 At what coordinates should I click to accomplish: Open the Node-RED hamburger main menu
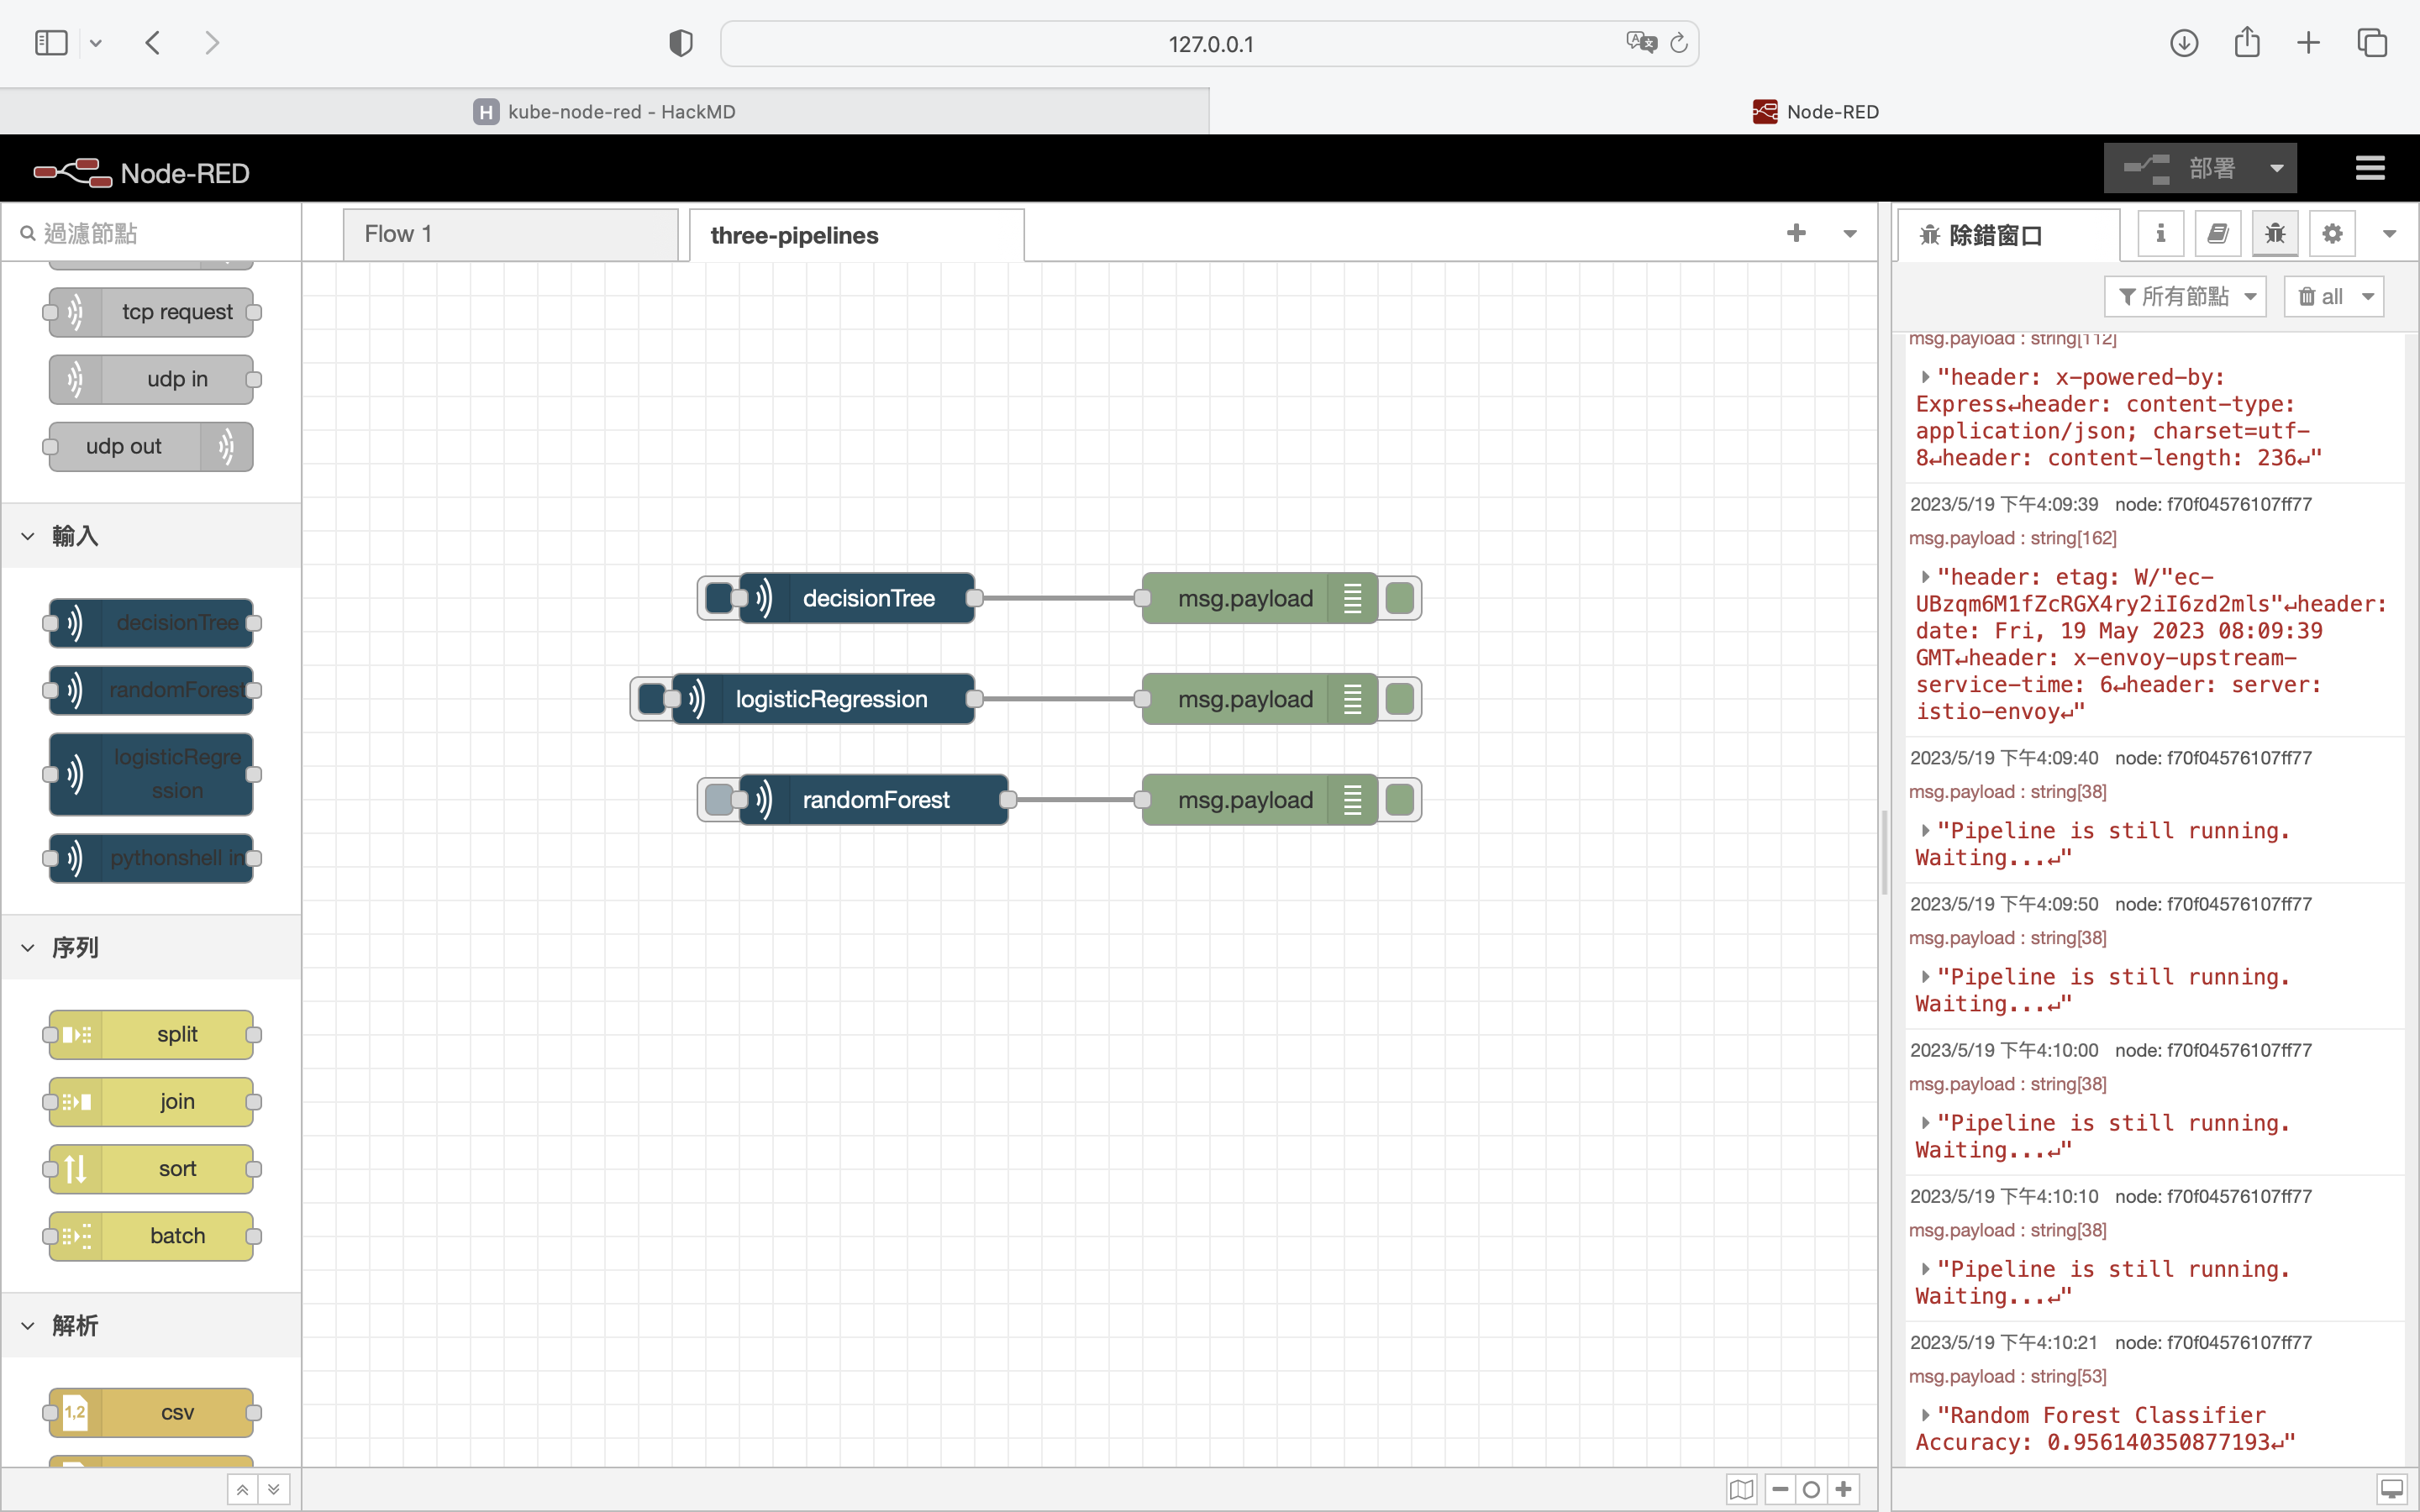tap(2369, 168)
